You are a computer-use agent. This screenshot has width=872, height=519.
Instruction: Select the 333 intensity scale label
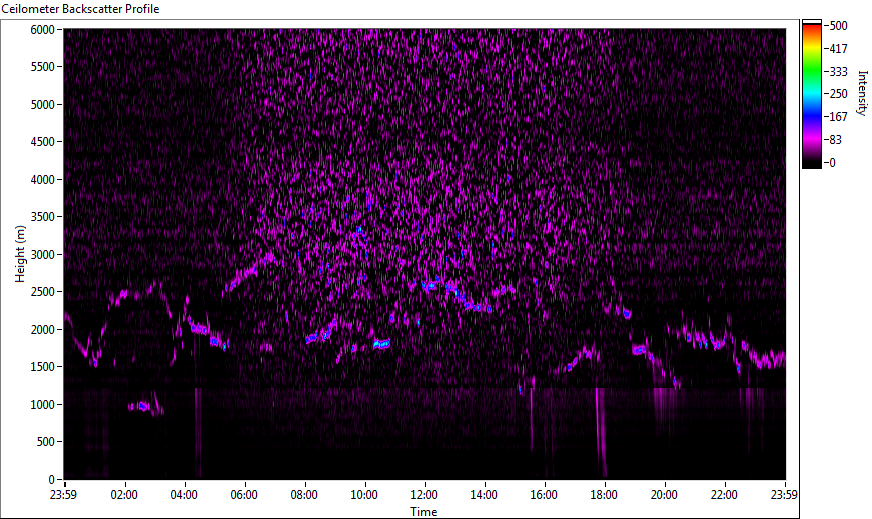point(838,71)
